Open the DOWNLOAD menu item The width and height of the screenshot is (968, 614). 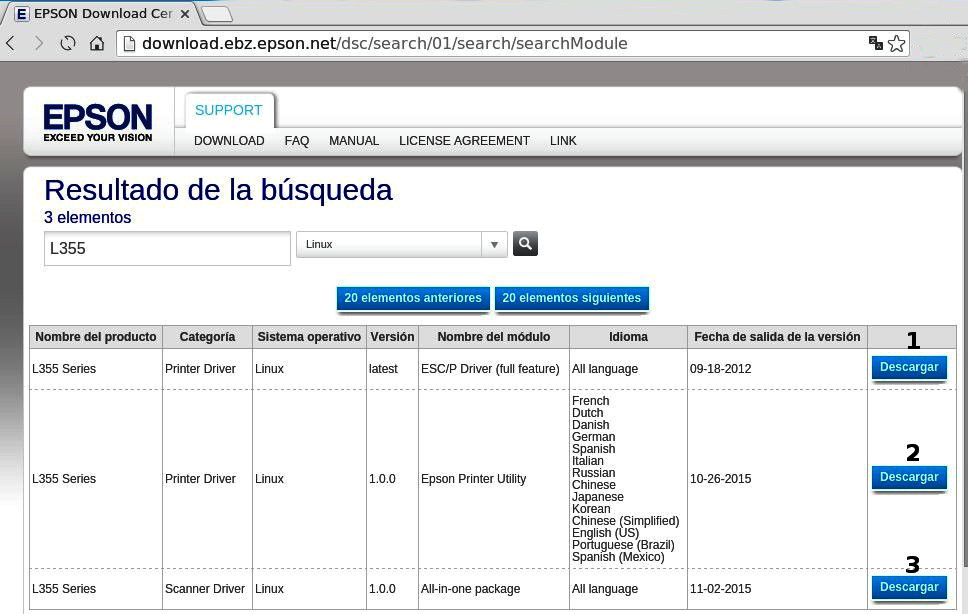[x=229, y=141]
